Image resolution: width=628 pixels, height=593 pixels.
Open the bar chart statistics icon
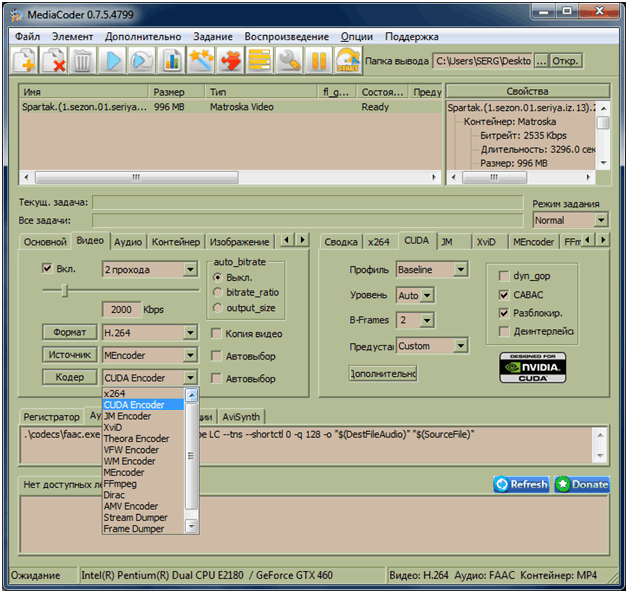click(172, 61)
